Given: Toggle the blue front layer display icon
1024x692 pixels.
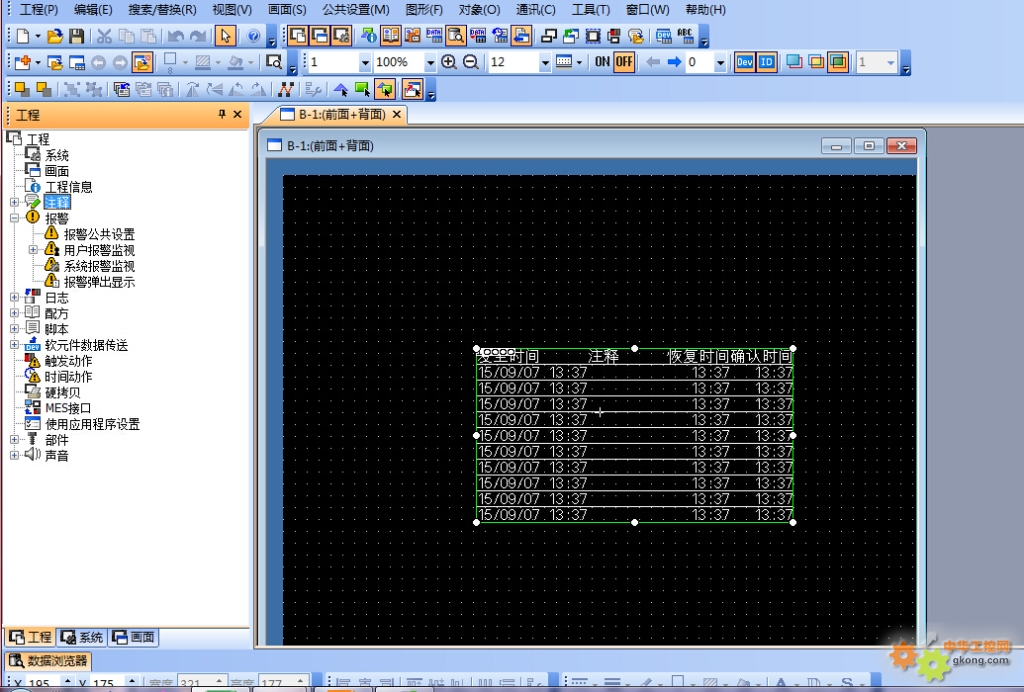Looking at the screenshot, I should pyautogui.click(x=794, y=62).
